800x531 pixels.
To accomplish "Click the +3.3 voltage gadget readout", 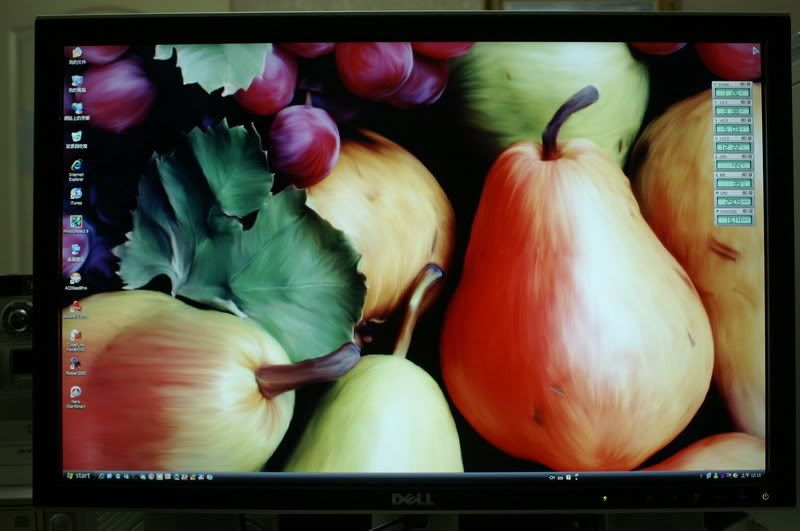I will point(732,113).
